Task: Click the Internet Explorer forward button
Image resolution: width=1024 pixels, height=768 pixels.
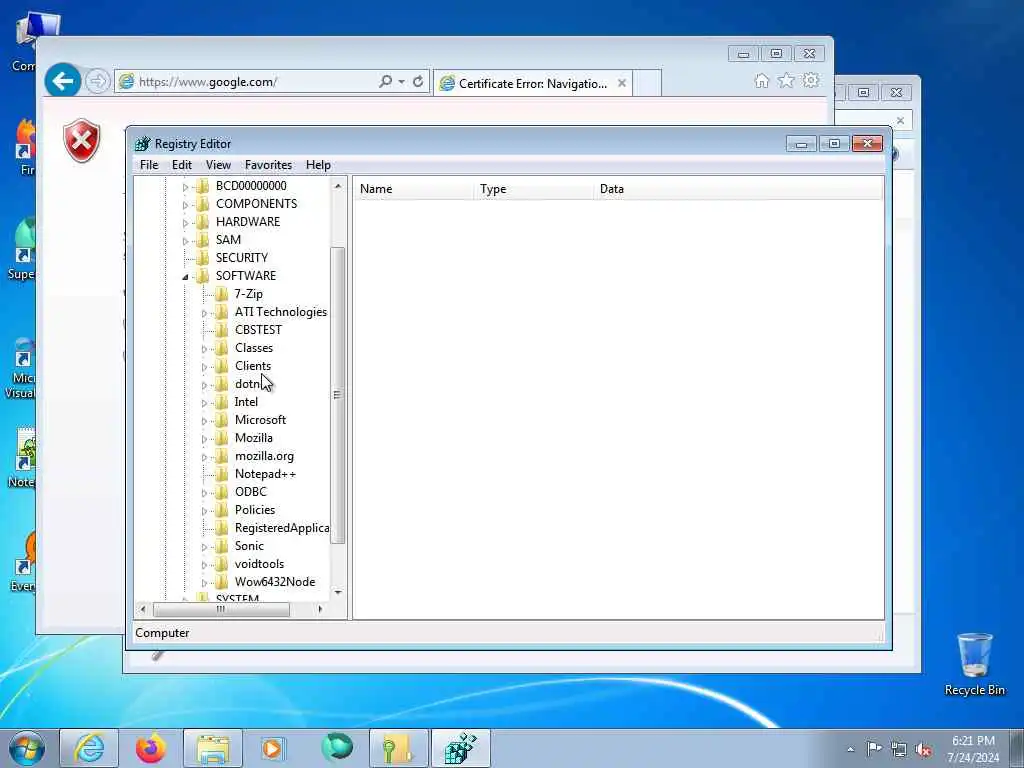Action: 97,82
